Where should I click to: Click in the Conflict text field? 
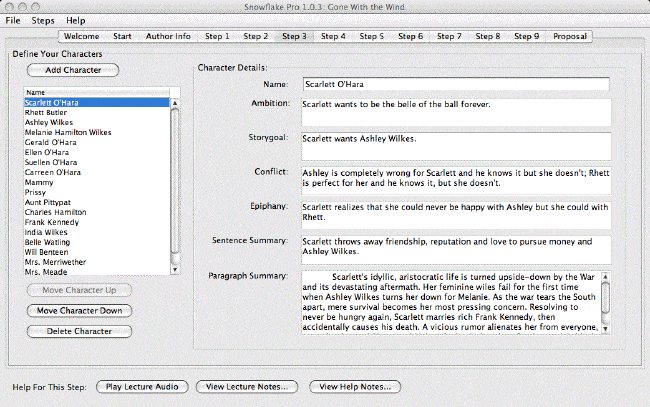click(x=456, y=181)
